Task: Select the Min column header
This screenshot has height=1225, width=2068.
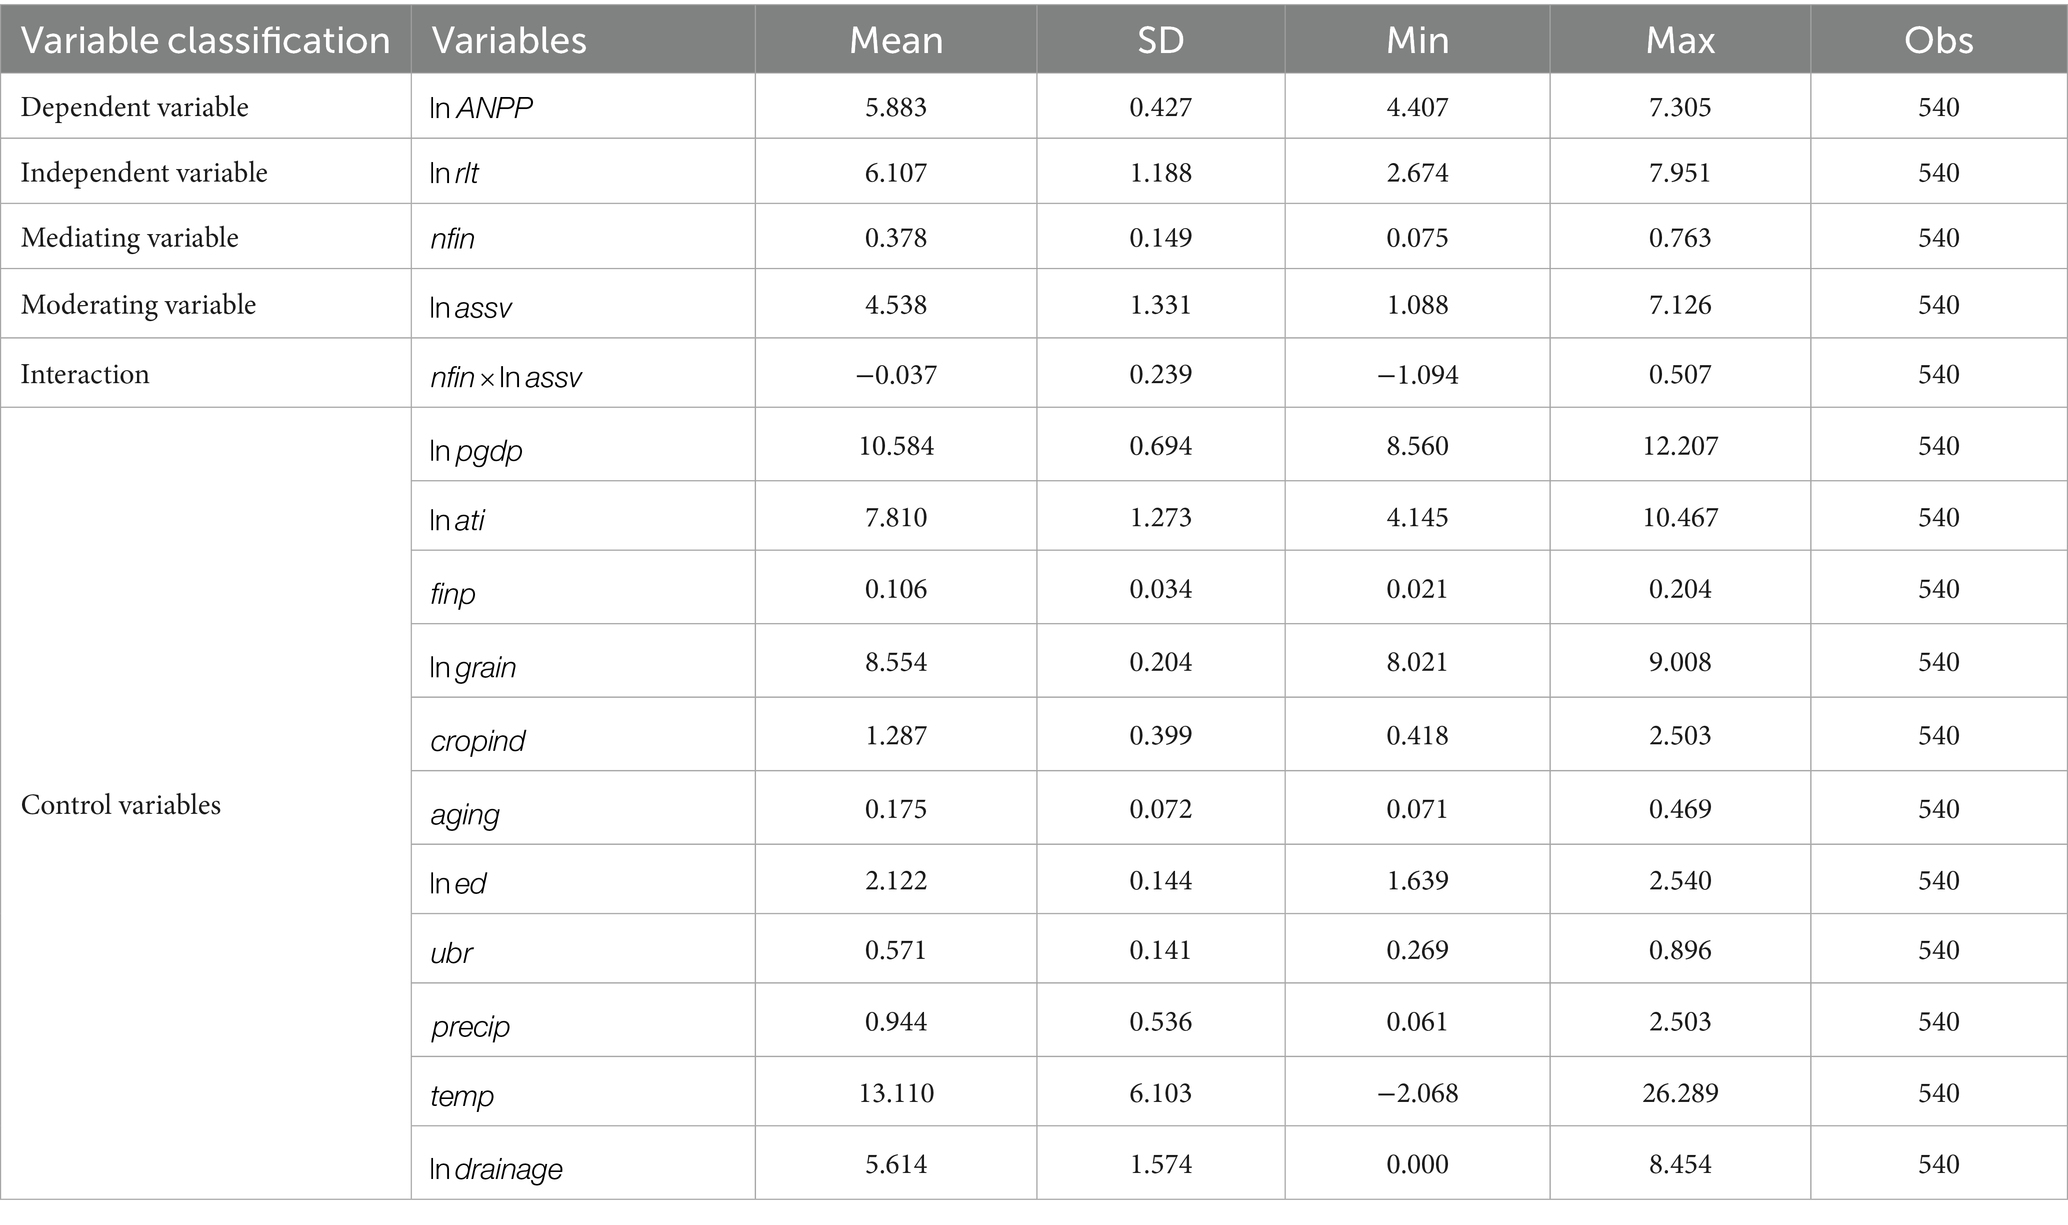Action: coord(1417,40)
